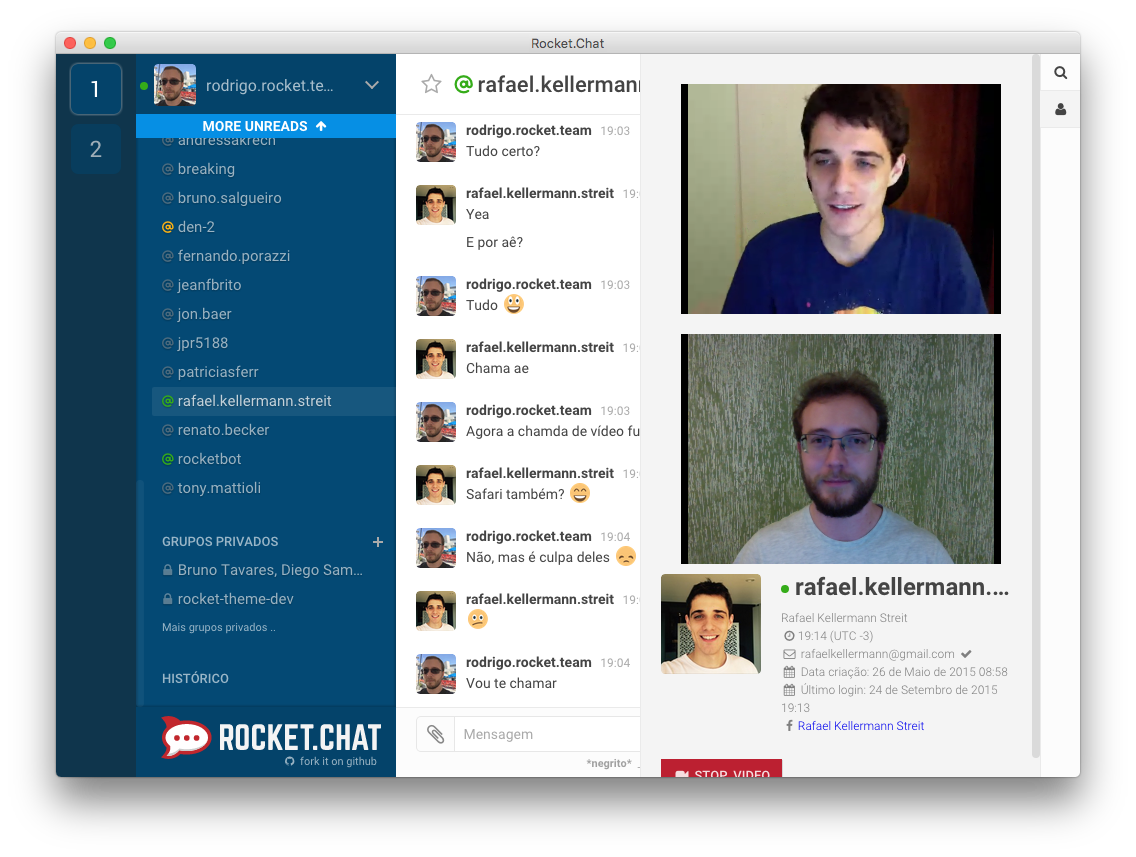
Task: Open the message search icon
Action: [1060, 72]
